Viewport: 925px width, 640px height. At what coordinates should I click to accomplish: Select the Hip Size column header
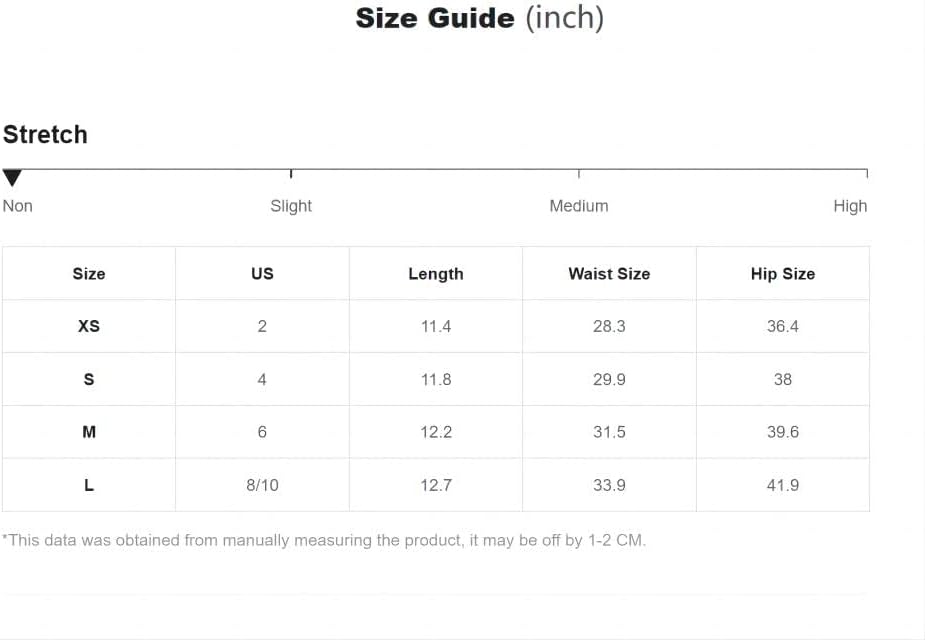[x=783, y=274]
